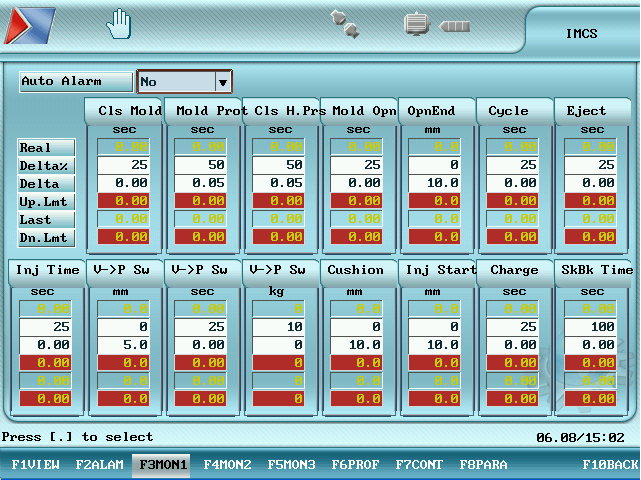
Task: Go to F4 MON2 monitor page
Action: coord(227,465)
